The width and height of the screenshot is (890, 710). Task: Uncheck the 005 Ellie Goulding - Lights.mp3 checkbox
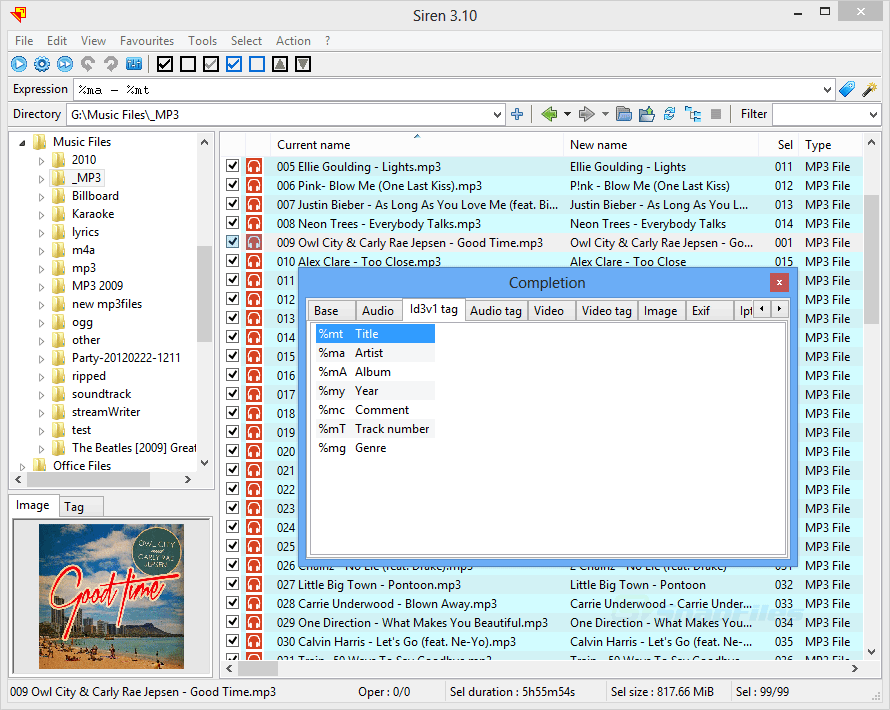232,166
